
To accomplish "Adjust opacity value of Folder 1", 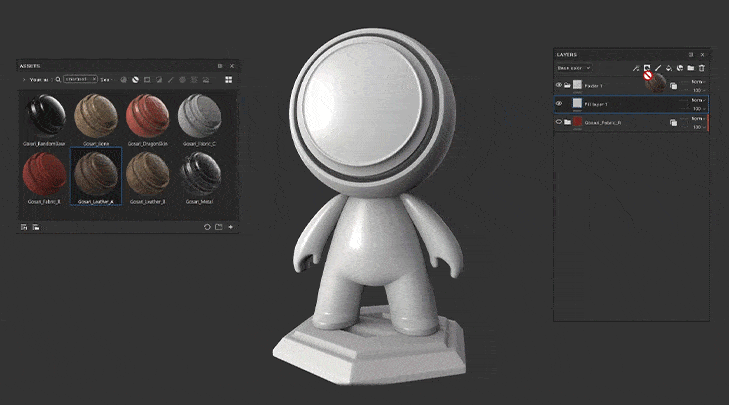I will [698, 90].
